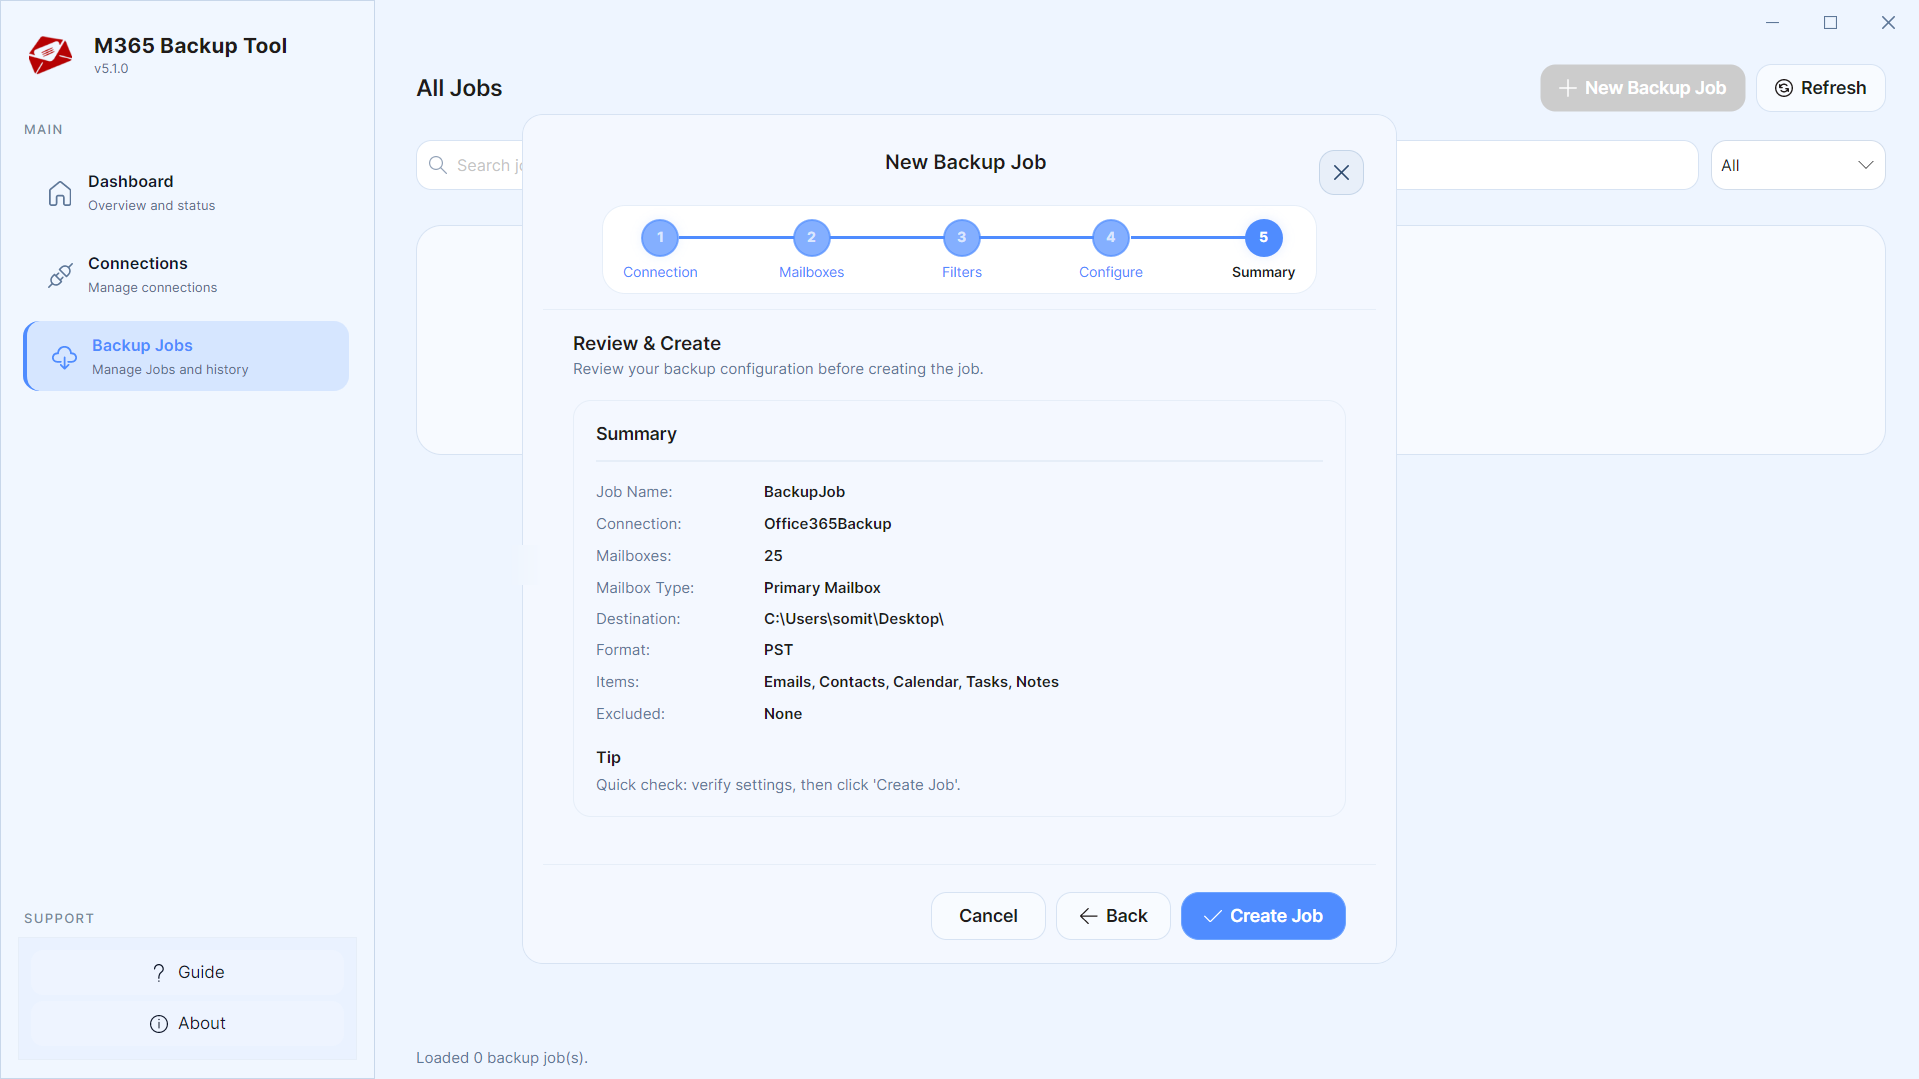The image size is (1919, 1079).
Task: Open the Guide support page
Action: pos(187,972)
